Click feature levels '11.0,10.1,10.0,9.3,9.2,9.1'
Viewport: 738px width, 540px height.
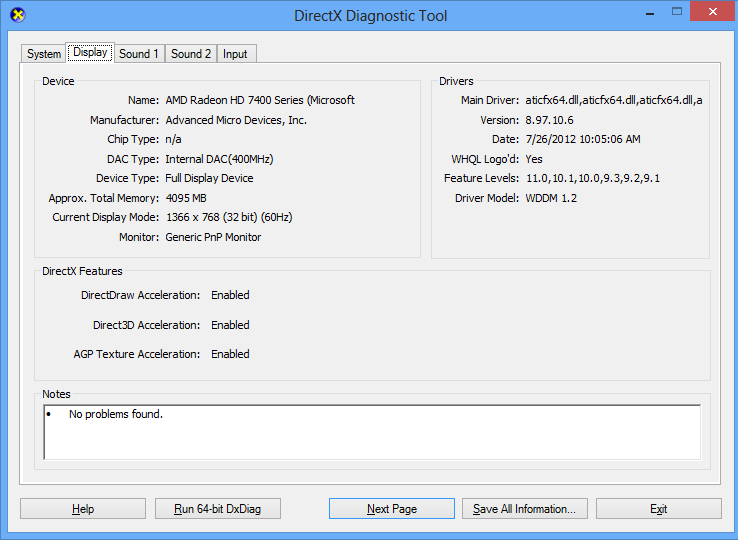coord(593,178)
